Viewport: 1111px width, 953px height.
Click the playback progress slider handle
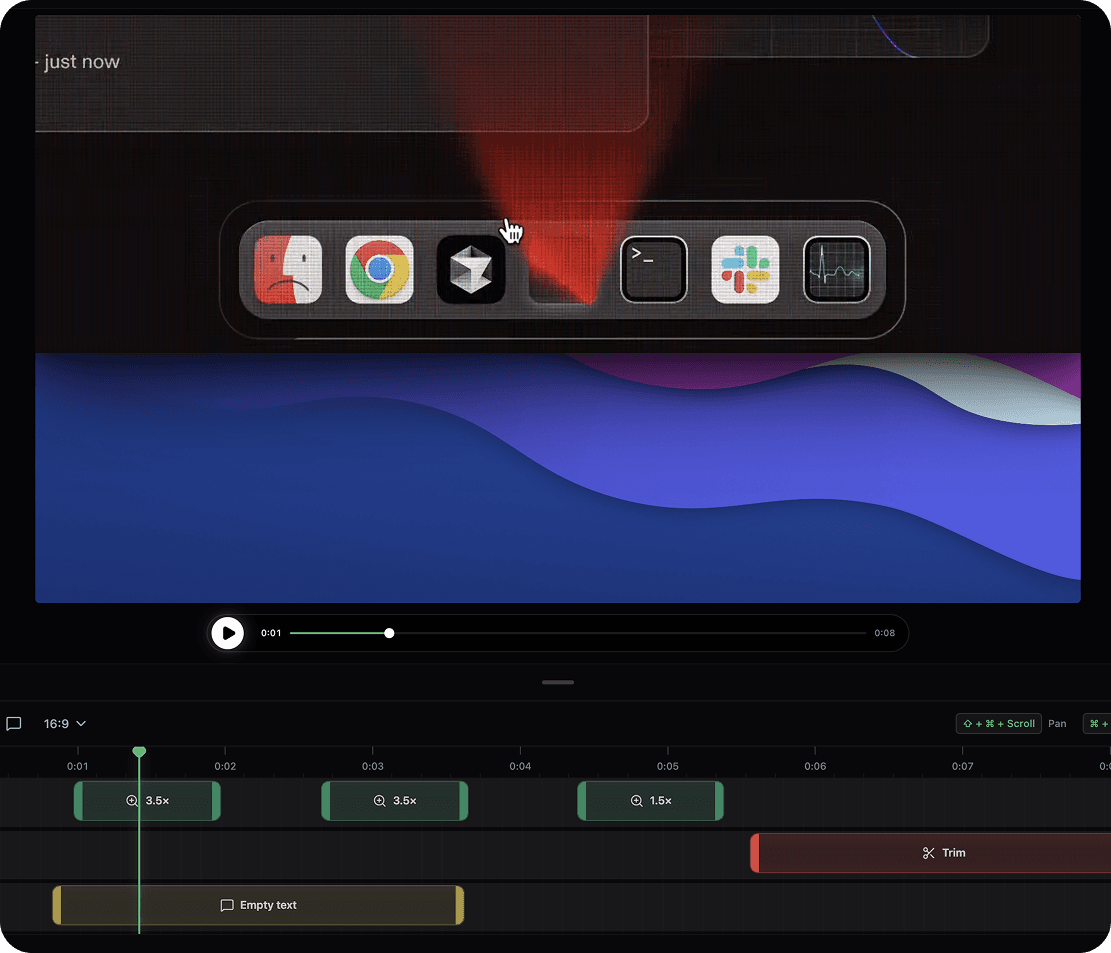click(389, 633)
